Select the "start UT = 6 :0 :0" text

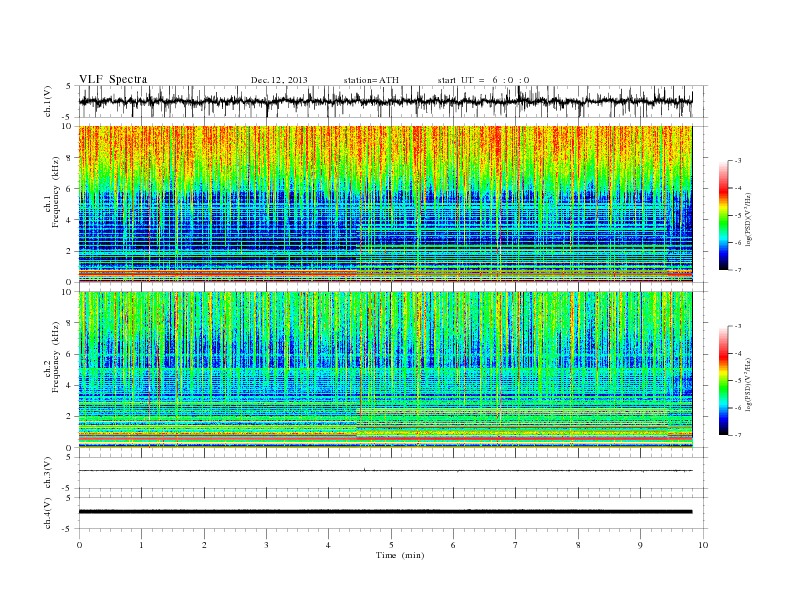483,80
